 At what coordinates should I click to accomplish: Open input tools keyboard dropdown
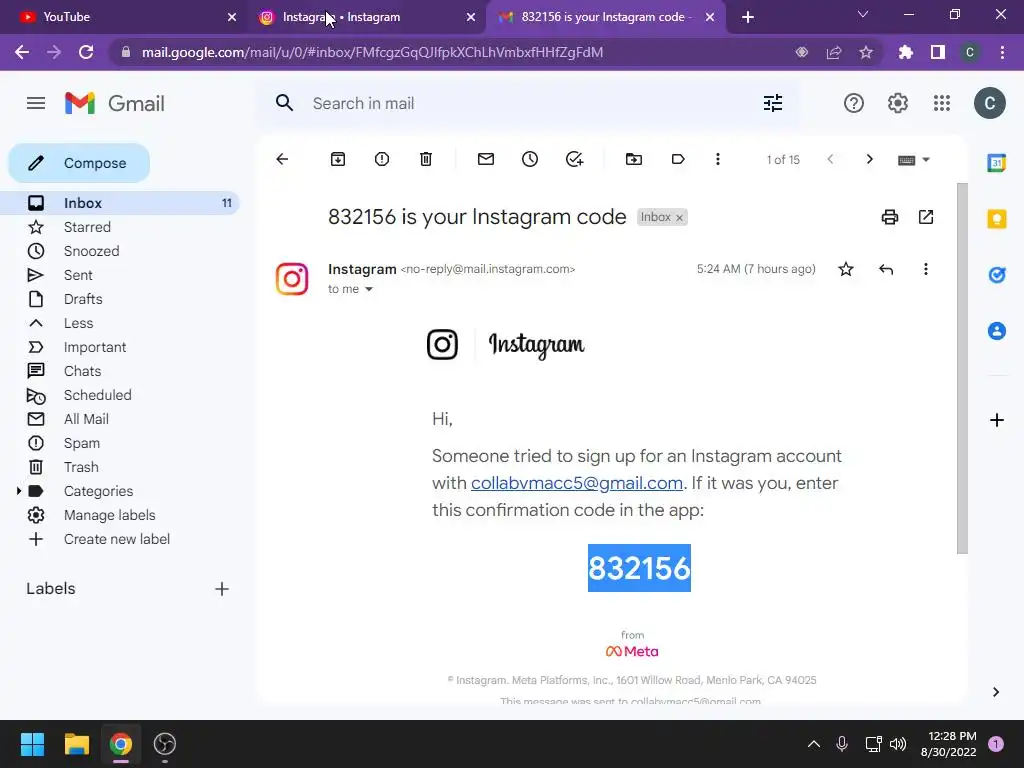click(x=914, y=160)
